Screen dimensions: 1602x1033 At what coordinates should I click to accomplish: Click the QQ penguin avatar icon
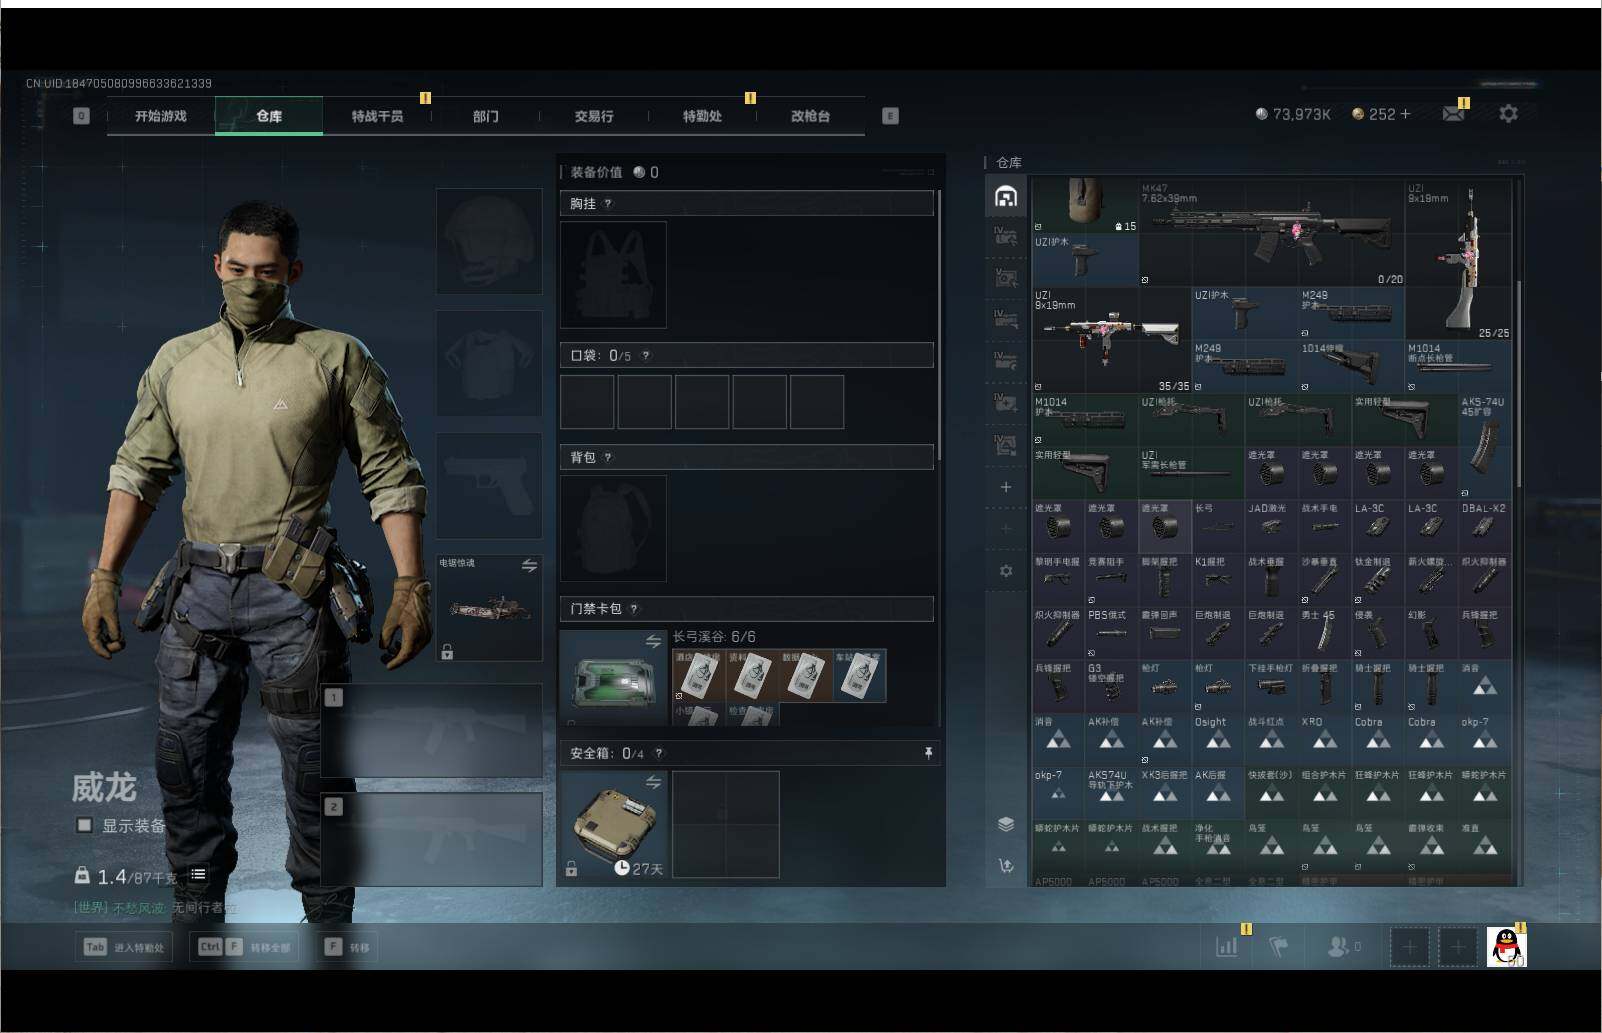(x=1507, y=946)
